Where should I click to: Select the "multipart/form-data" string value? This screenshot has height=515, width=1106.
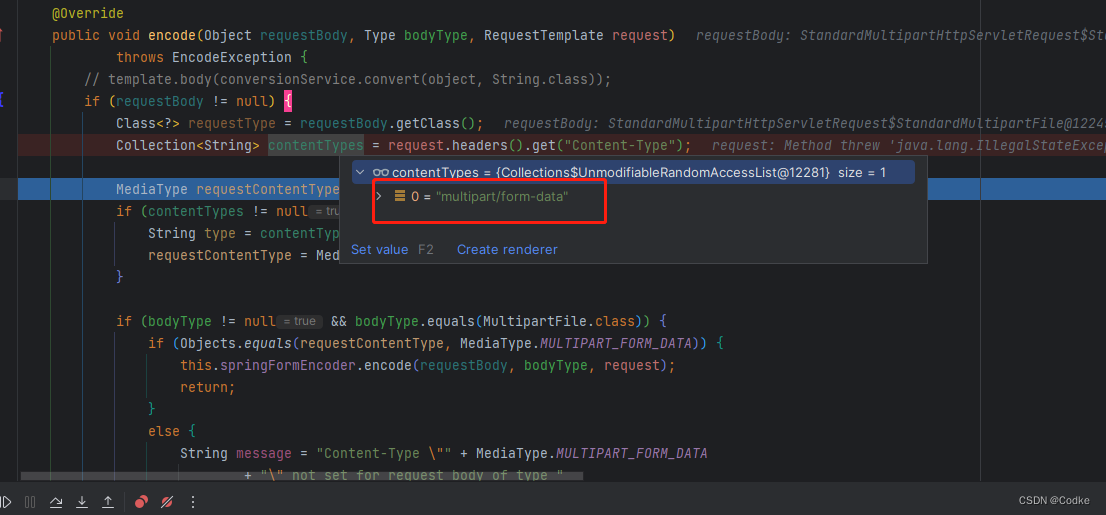pyautogui.click(x=502, y=197)
